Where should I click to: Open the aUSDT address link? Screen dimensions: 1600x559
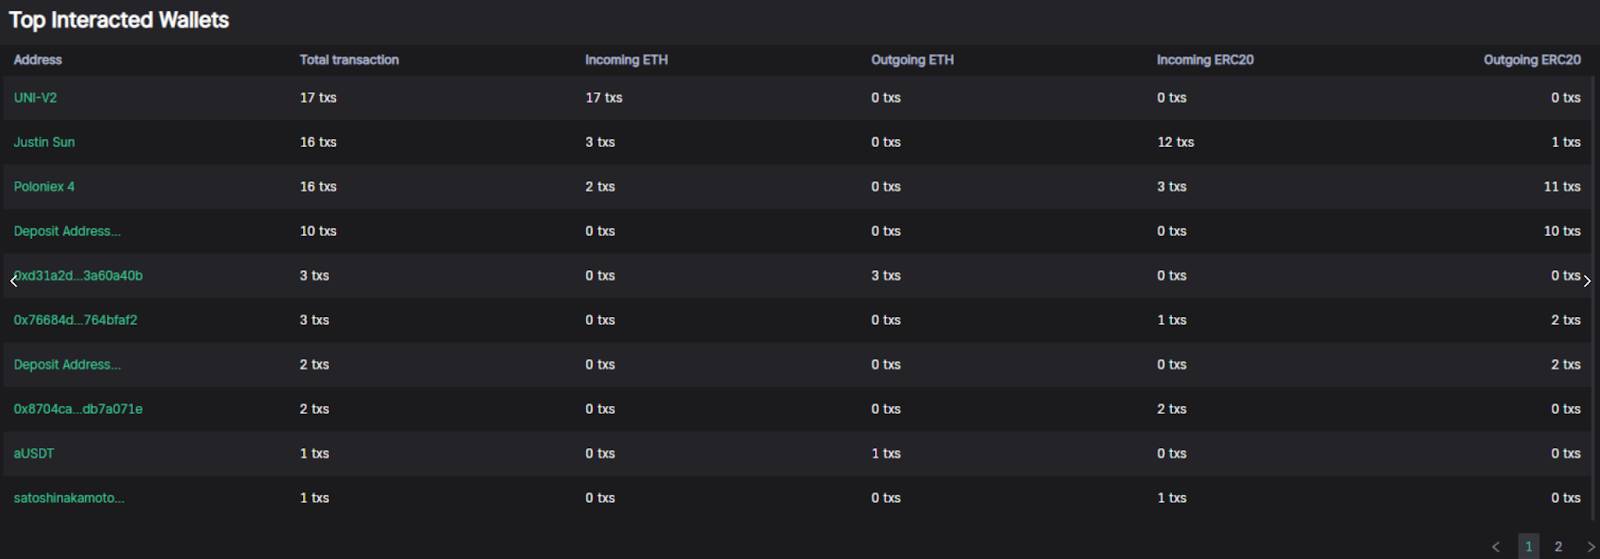pos(34,454)
